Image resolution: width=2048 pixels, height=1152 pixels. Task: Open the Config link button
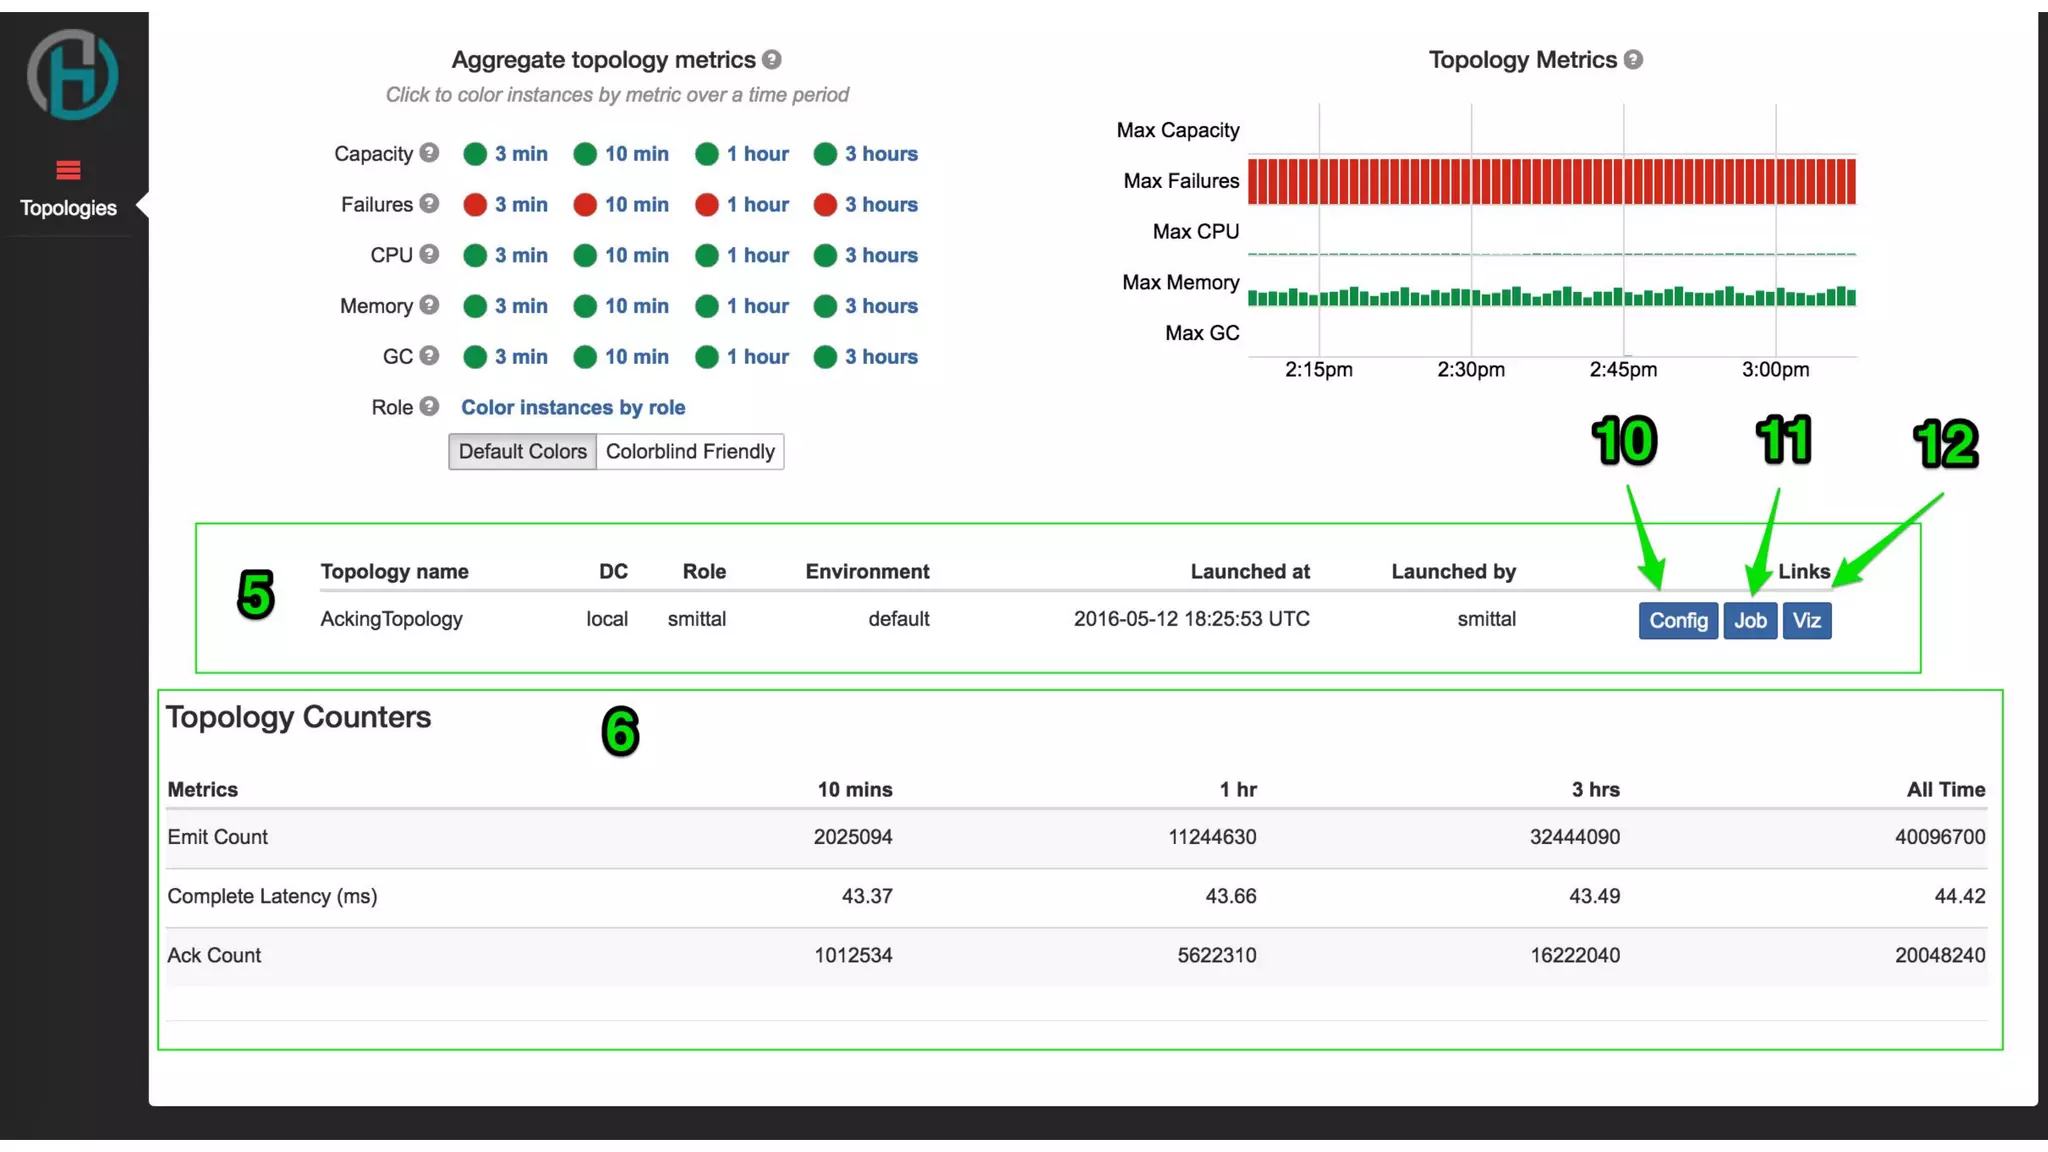[x=1678, y=621]
